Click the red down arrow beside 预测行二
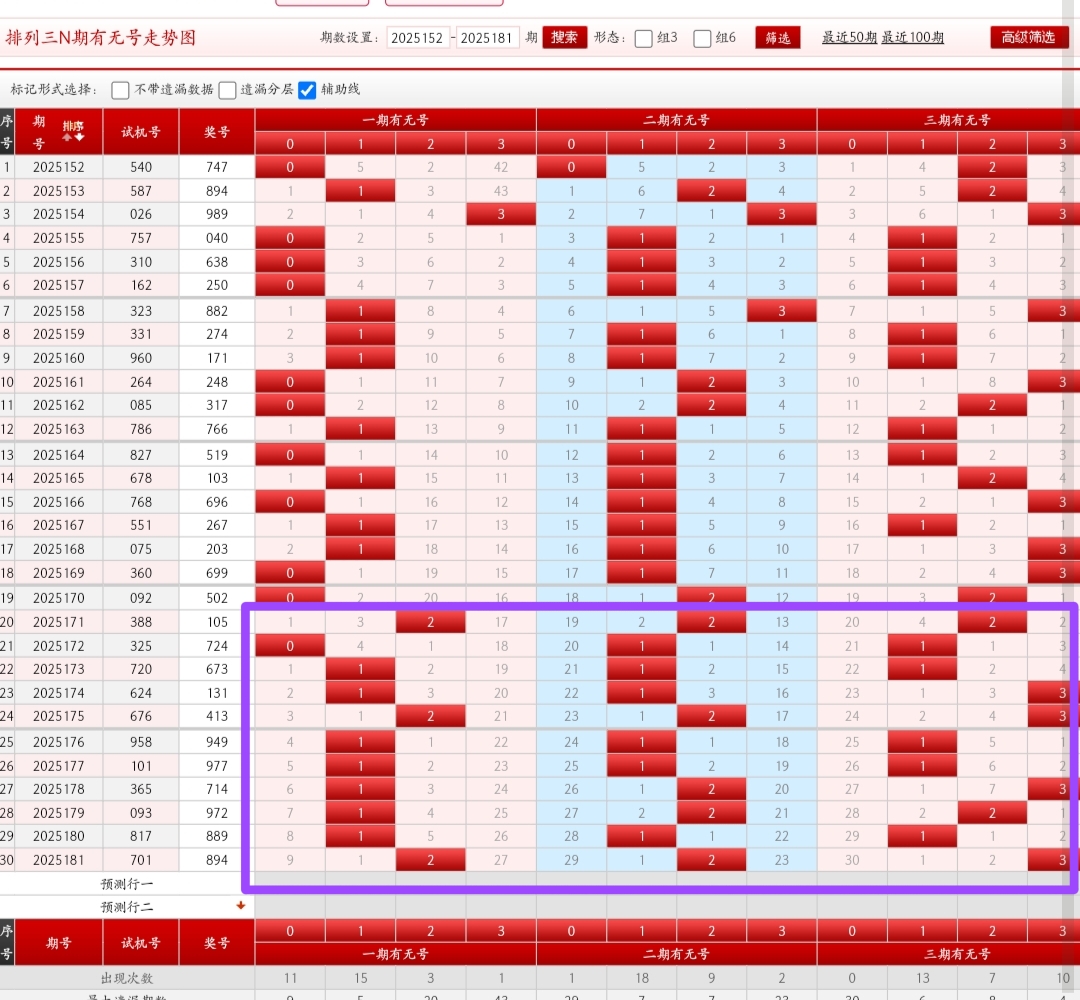The height and width of the screenshot is (1000, 1080). (x=240, y=906)
